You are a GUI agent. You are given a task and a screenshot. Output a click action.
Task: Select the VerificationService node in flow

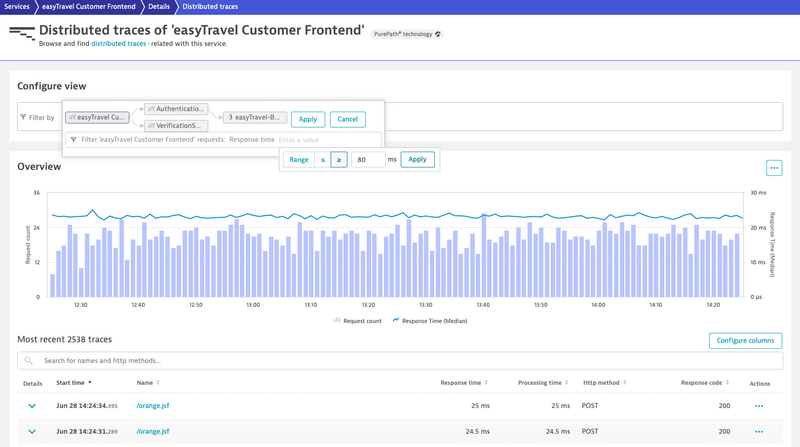(x=176, y=126)
